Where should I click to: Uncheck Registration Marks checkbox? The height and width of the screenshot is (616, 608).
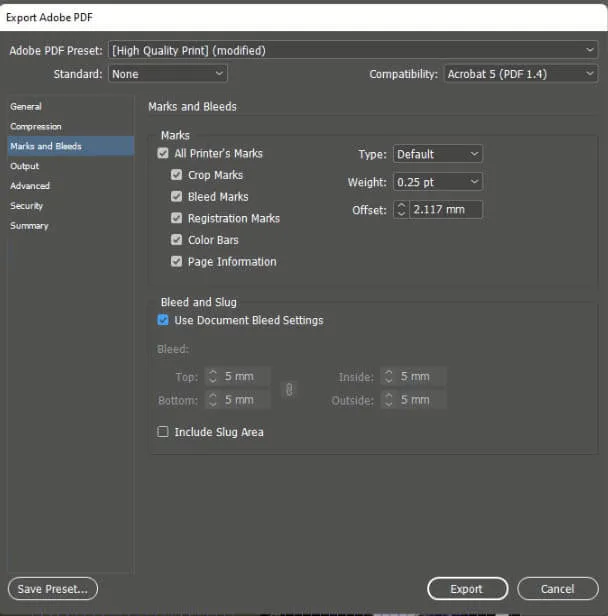177,218
